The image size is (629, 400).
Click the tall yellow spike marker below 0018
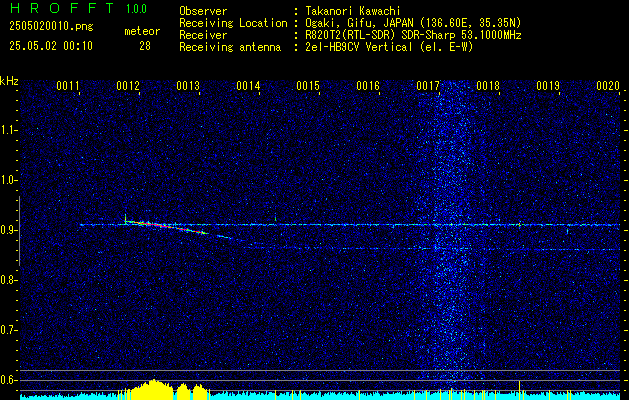[x=519, y=390]
